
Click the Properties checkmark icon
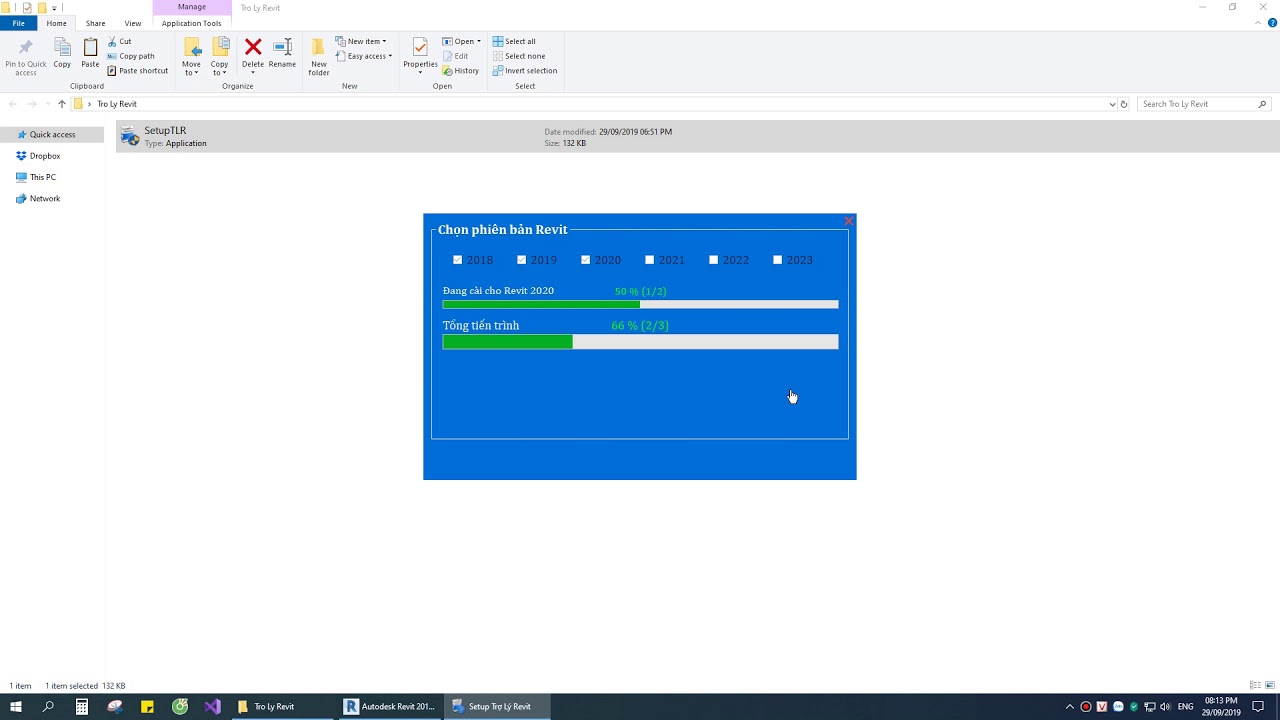coord(420,47)
